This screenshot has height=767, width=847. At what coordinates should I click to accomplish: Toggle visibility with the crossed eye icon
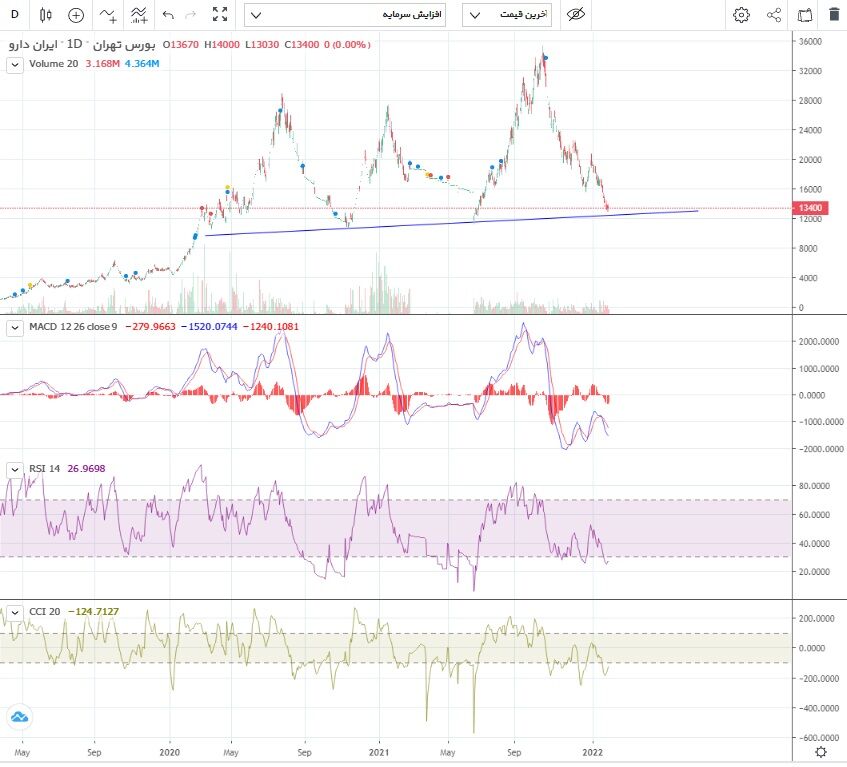(x=575, y=15)
